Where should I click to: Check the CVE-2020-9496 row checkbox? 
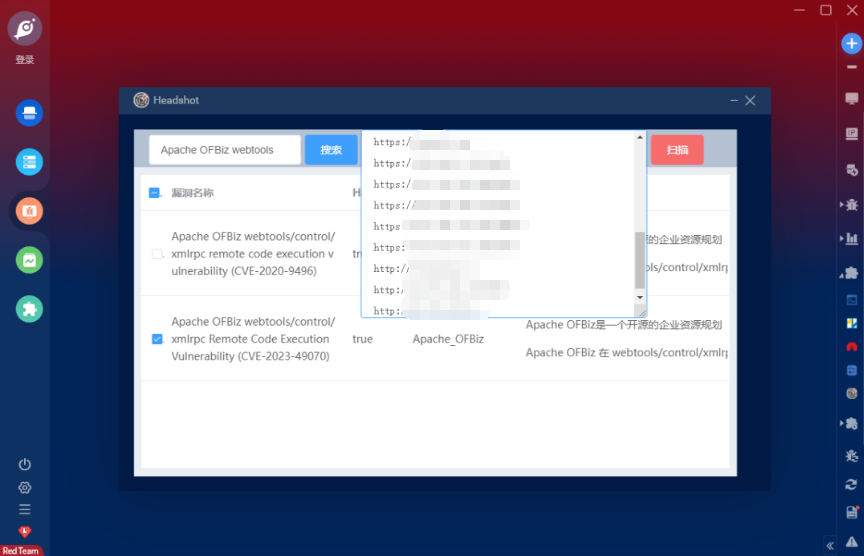157,254
